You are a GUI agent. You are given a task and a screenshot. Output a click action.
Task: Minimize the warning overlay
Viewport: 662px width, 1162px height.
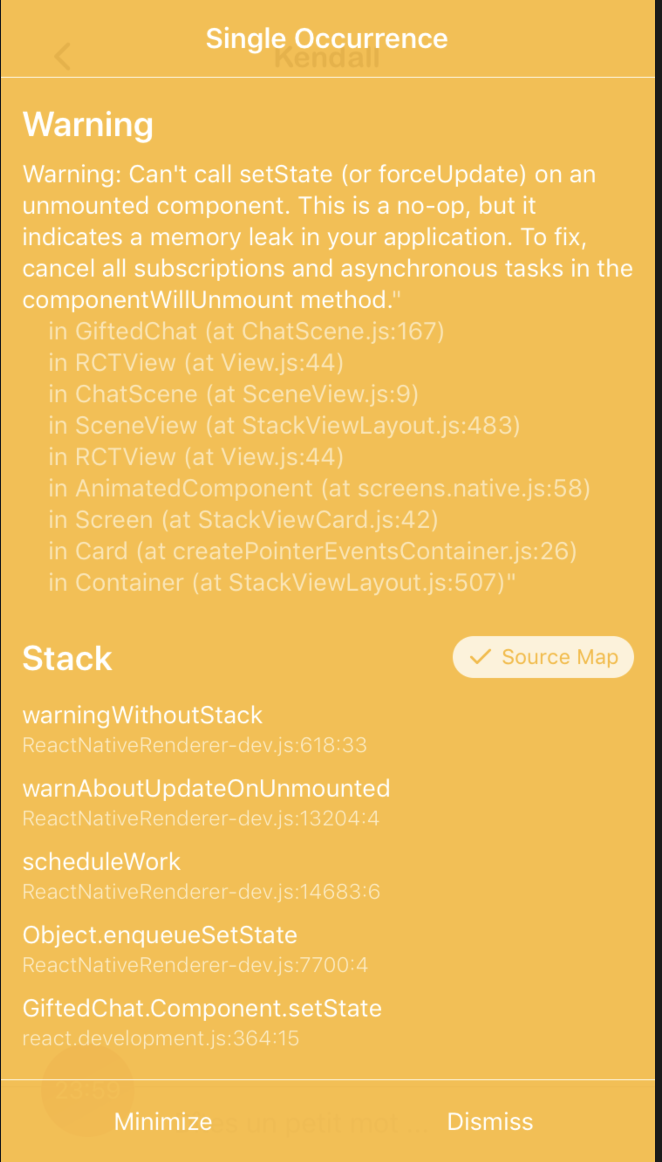tap(162, 1121)
